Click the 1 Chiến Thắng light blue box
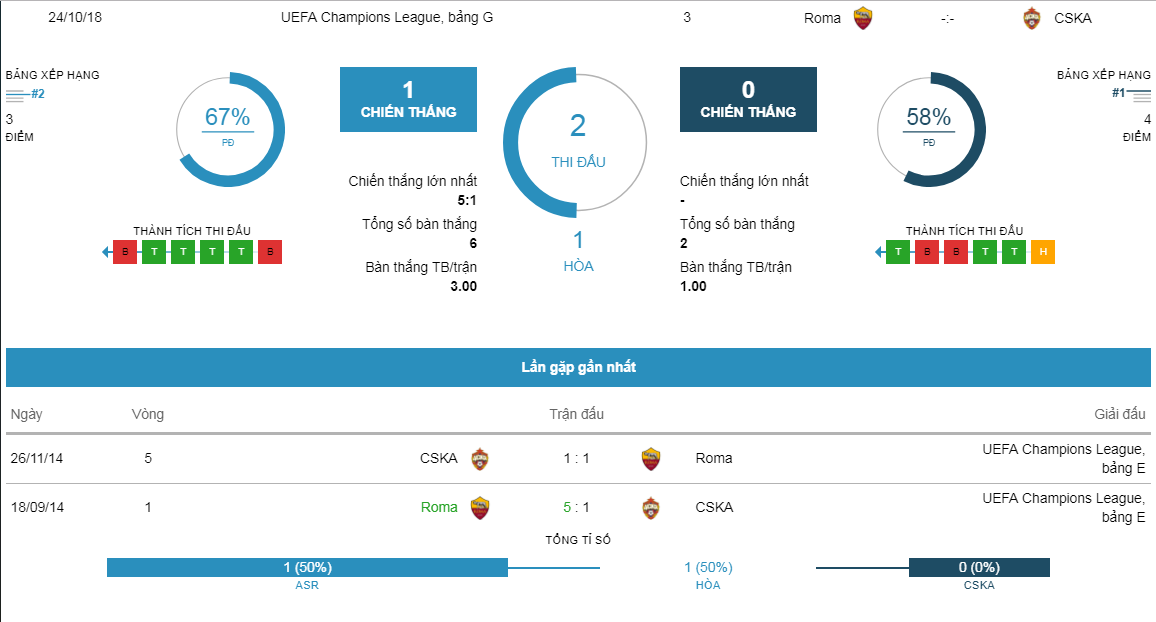This screenshot has width=1156, height=622. tap(408, 99)
